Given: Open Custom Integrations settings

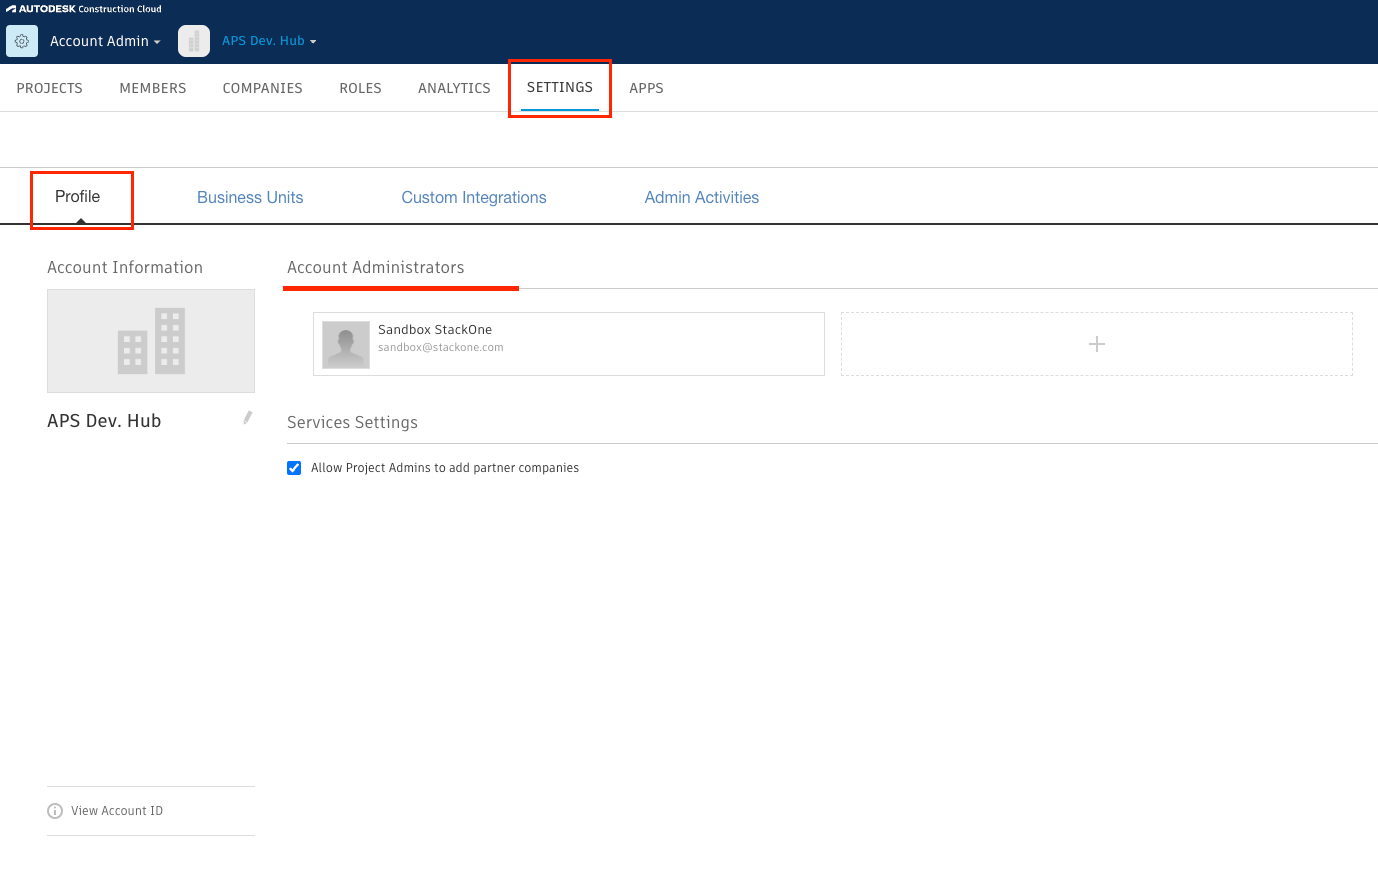Looking at the screenshot, I should [x=474, y=198].
